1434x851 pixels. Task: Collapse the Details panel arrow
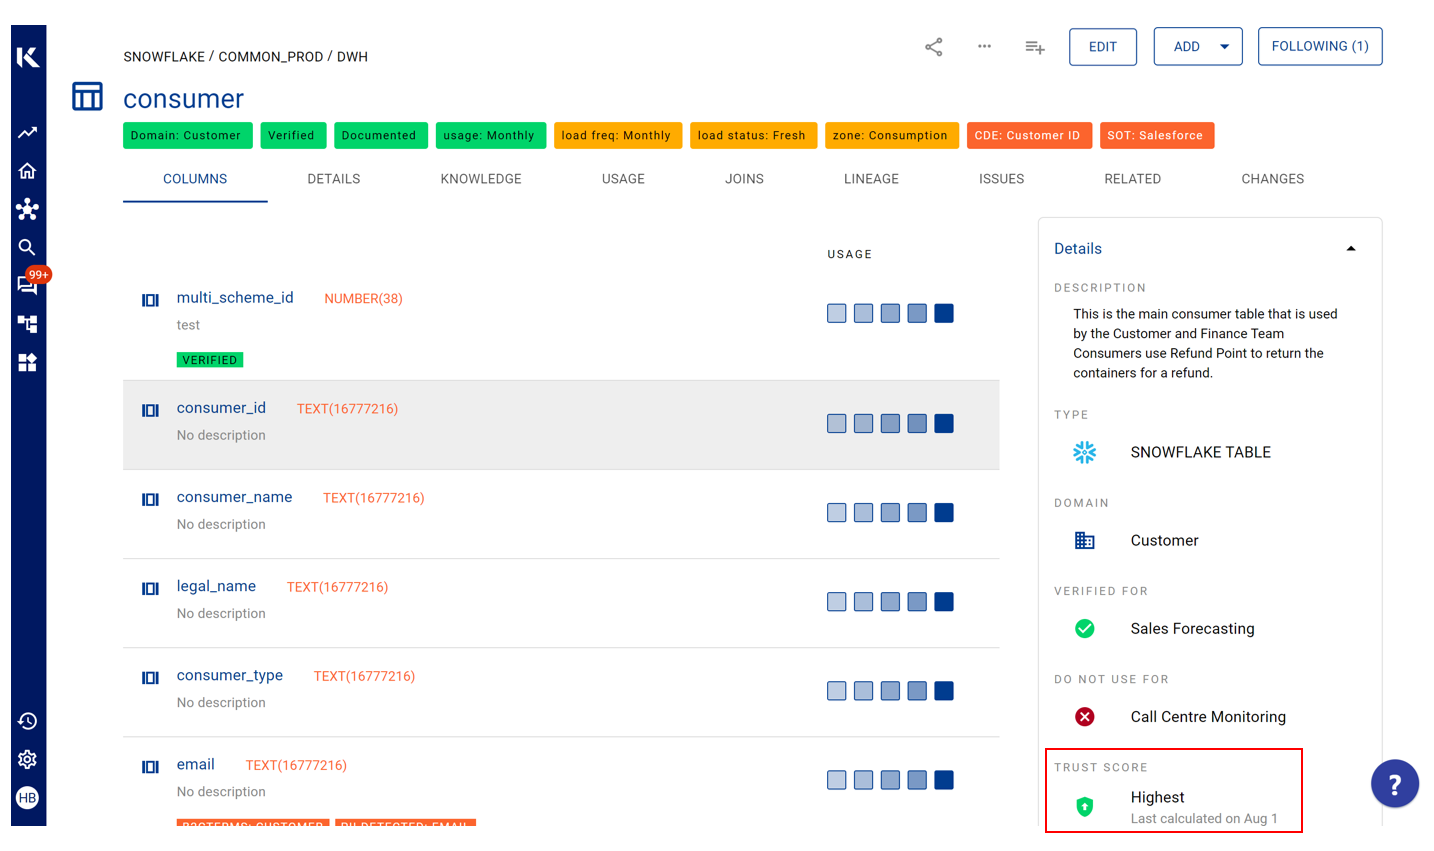tap(1350, 249)
